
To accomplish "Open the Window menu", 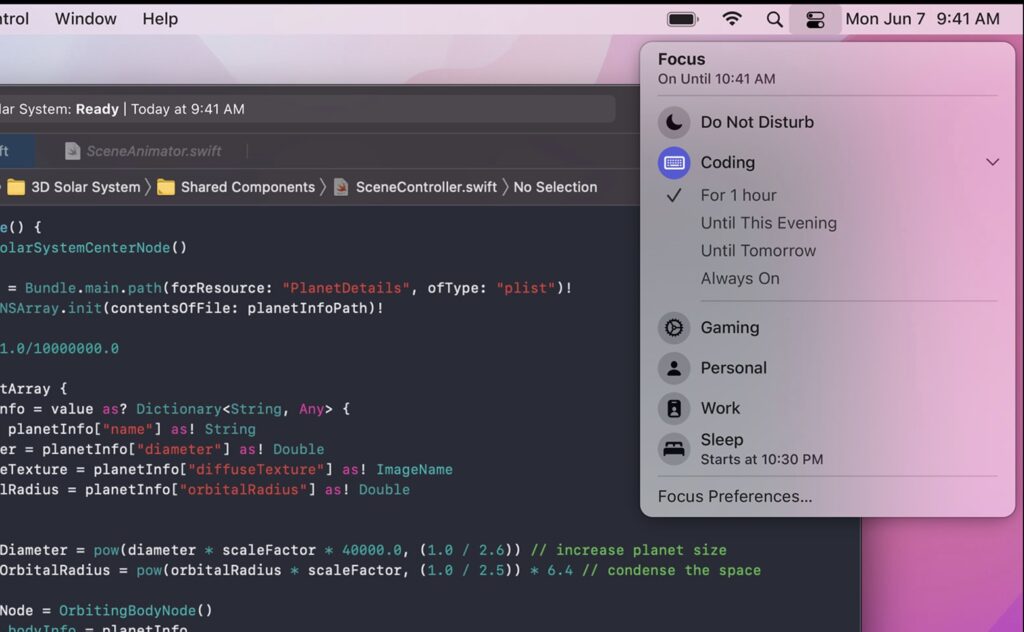I will click(x=86, y=19).
